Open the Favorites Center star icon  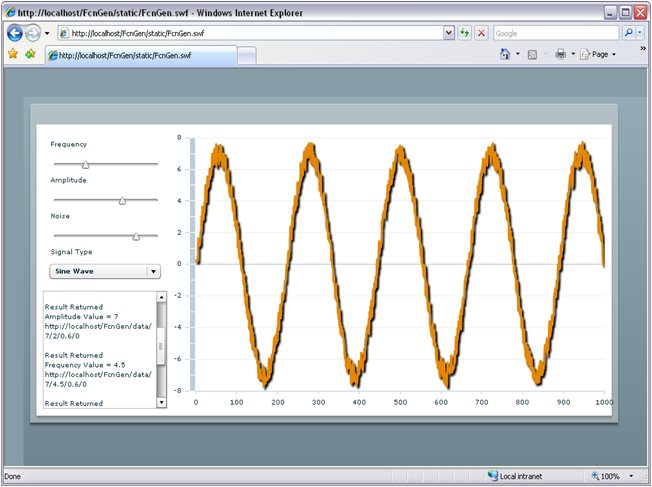point(13,54)
